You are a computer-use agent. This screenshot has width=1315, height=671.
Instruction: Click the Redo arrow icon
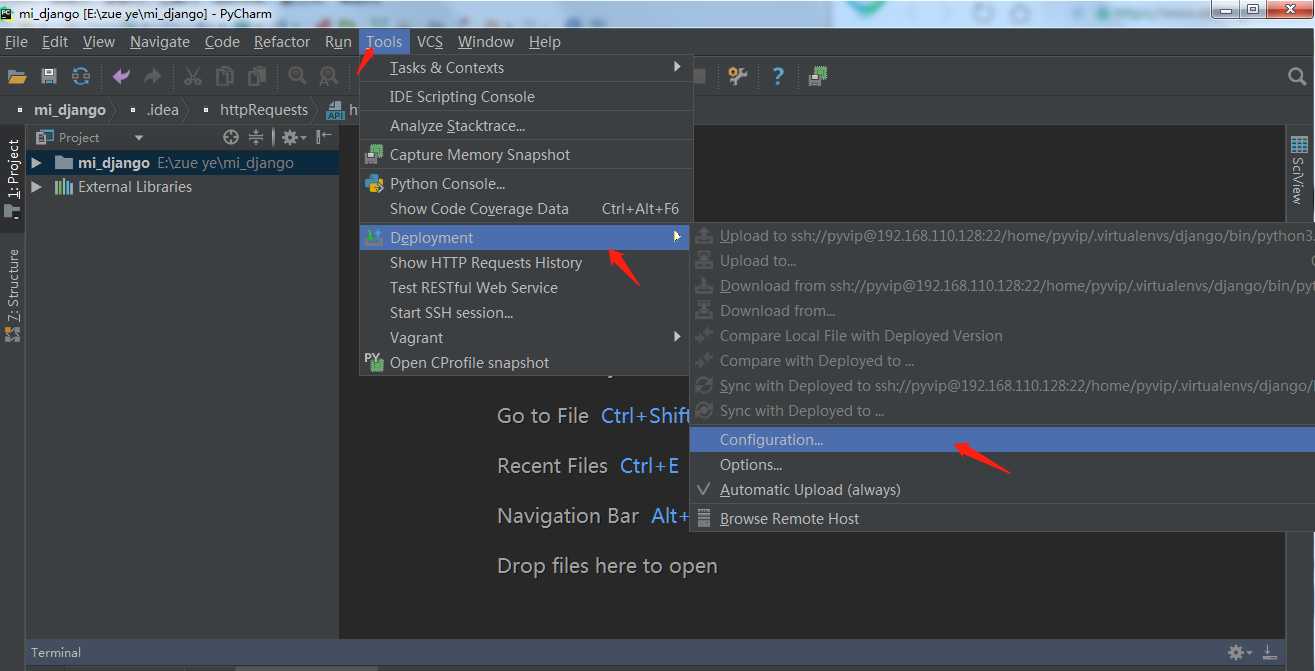tap(153, 76)
